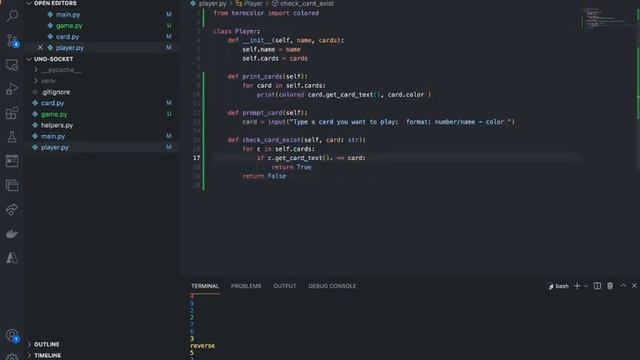Open the Azure view icon
The image size is (640, 360).
coord(12,258)
